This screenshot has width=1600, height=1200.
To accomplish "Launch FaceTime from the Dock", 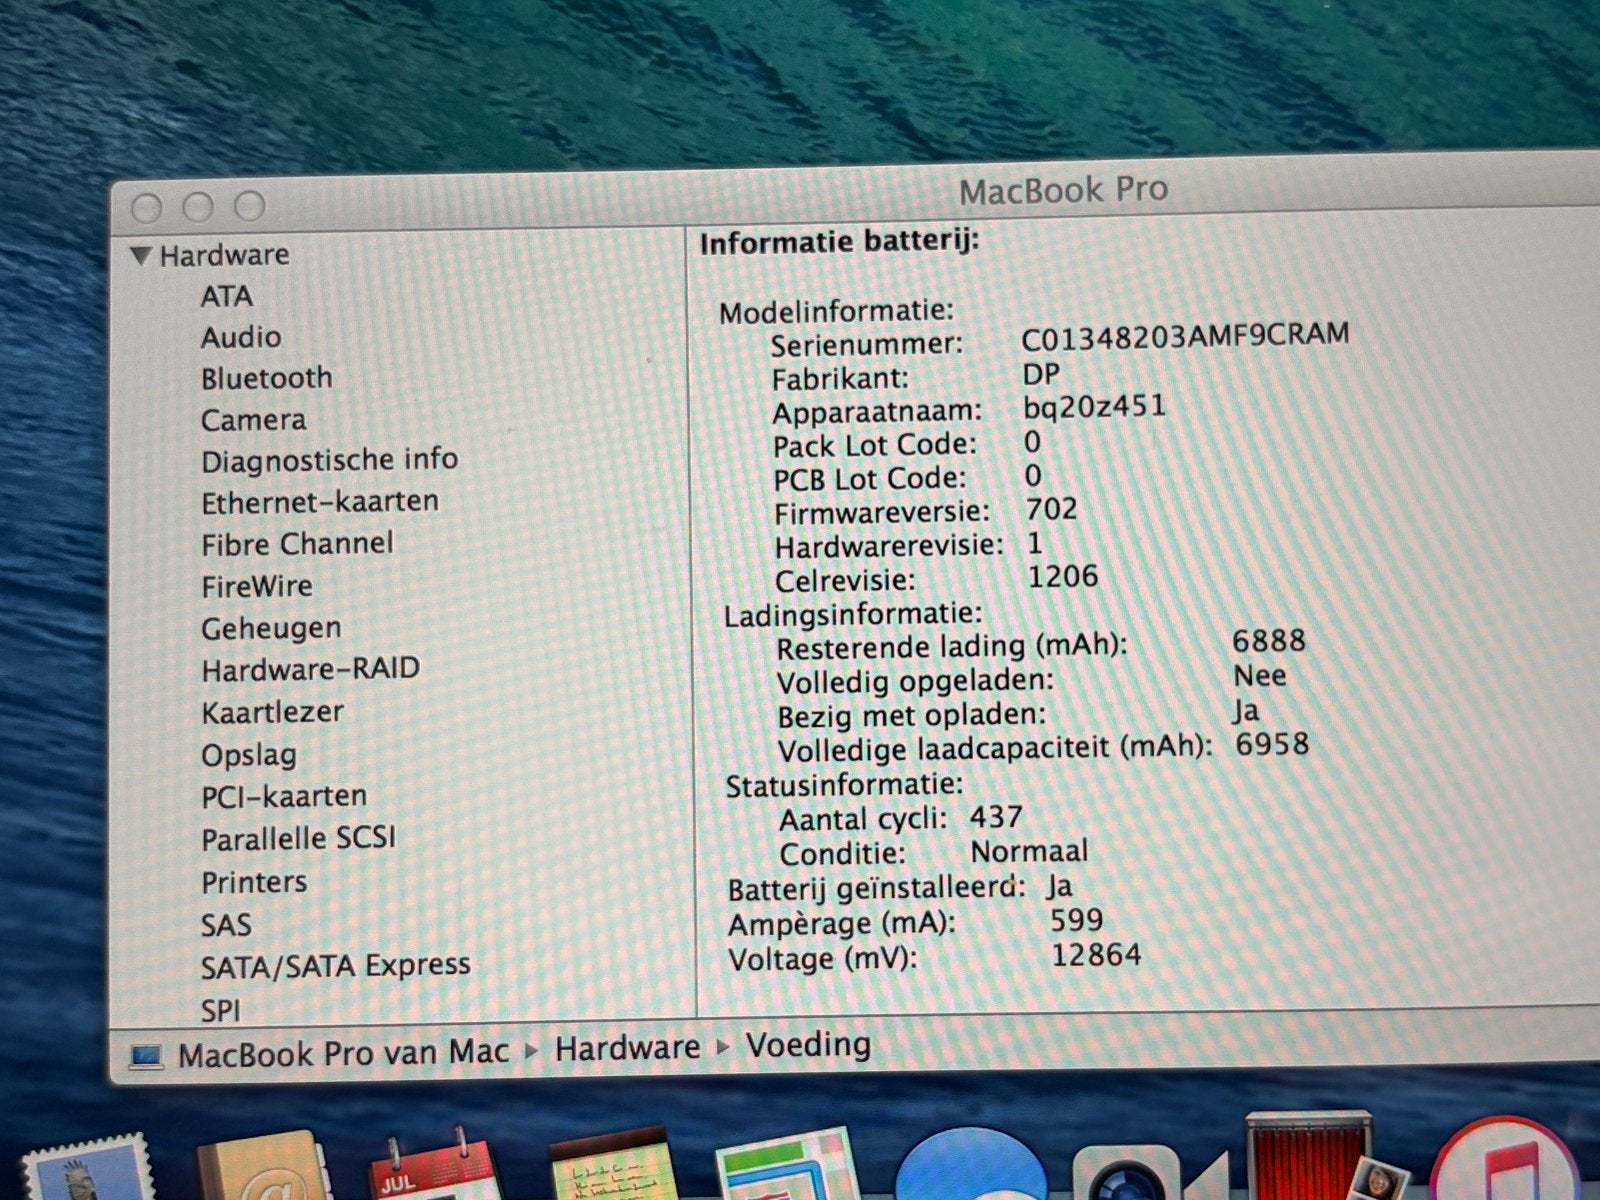I will 1150,1170.
